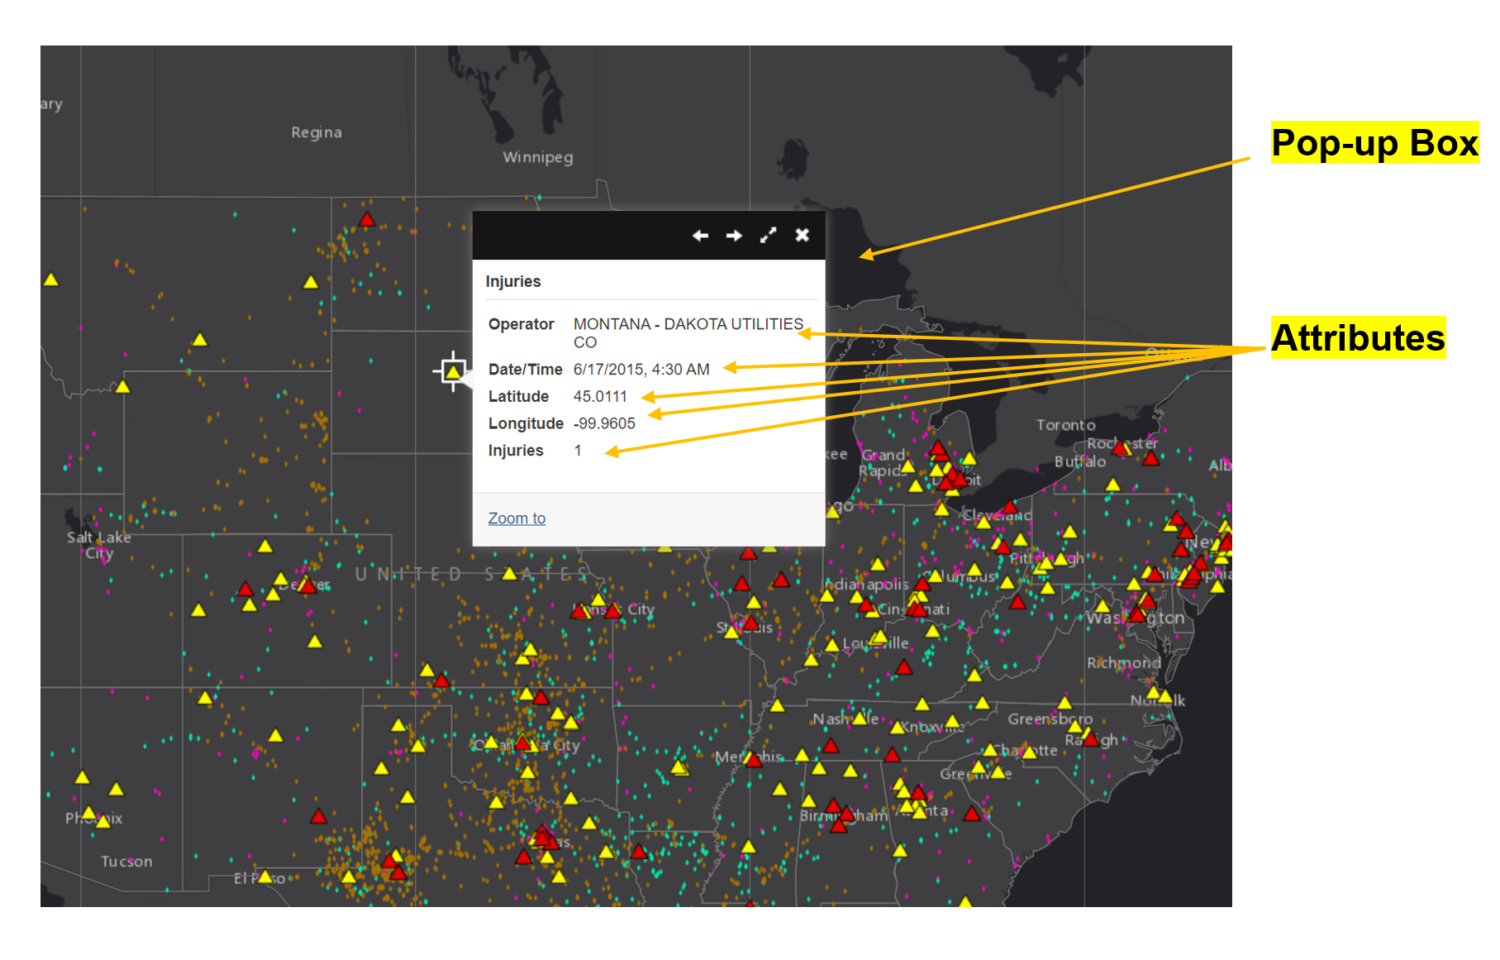Click the MONTANA - DAKOTA UTILITIES operator value
1500x960 pixels.
point(687,324)
